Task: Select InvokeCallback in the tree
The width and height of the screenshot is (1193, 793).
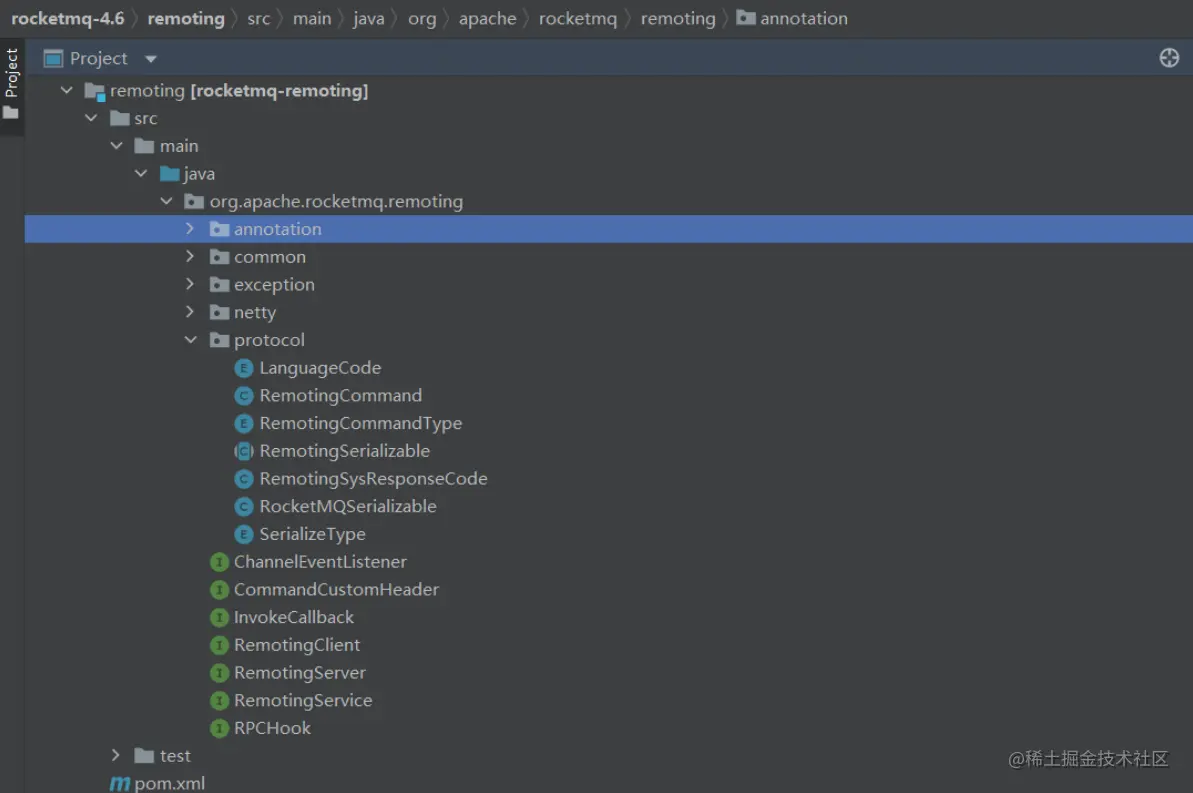Action: tap(294, 617)
